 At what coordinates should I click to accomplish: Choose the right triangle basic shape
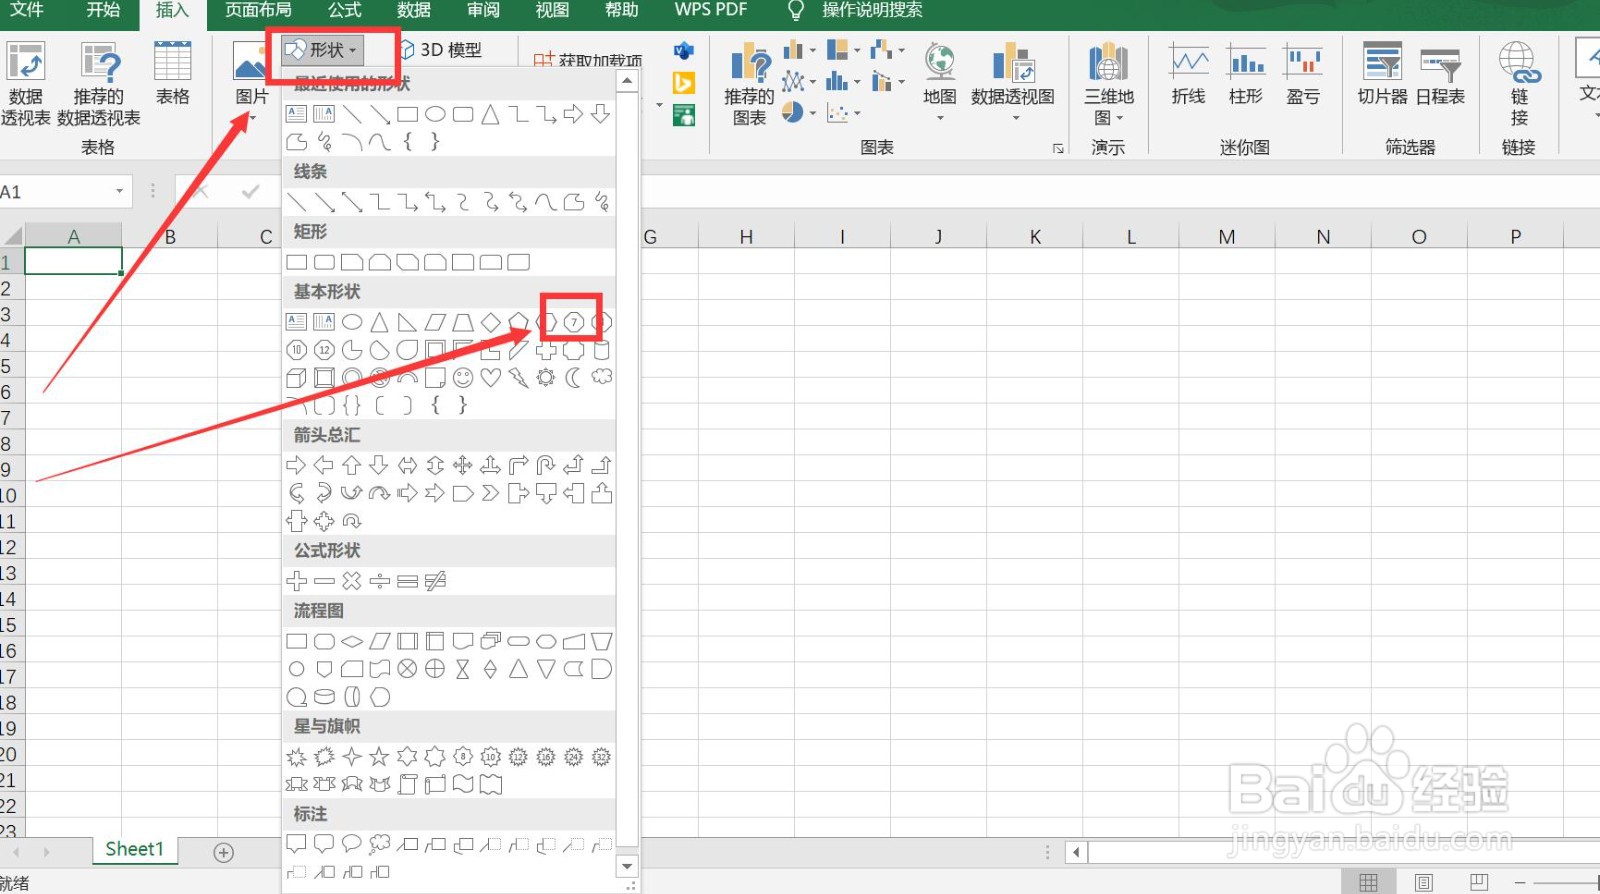pos(407,322)
